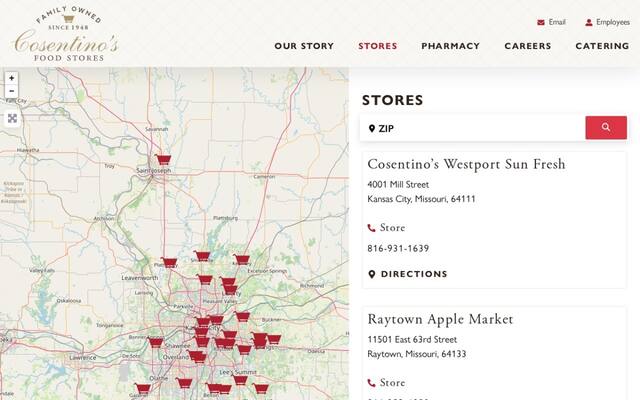Screen dimensions: 640x400
Task: Click the directions pin icon for Westport
Action: click(x=371, y=274)
